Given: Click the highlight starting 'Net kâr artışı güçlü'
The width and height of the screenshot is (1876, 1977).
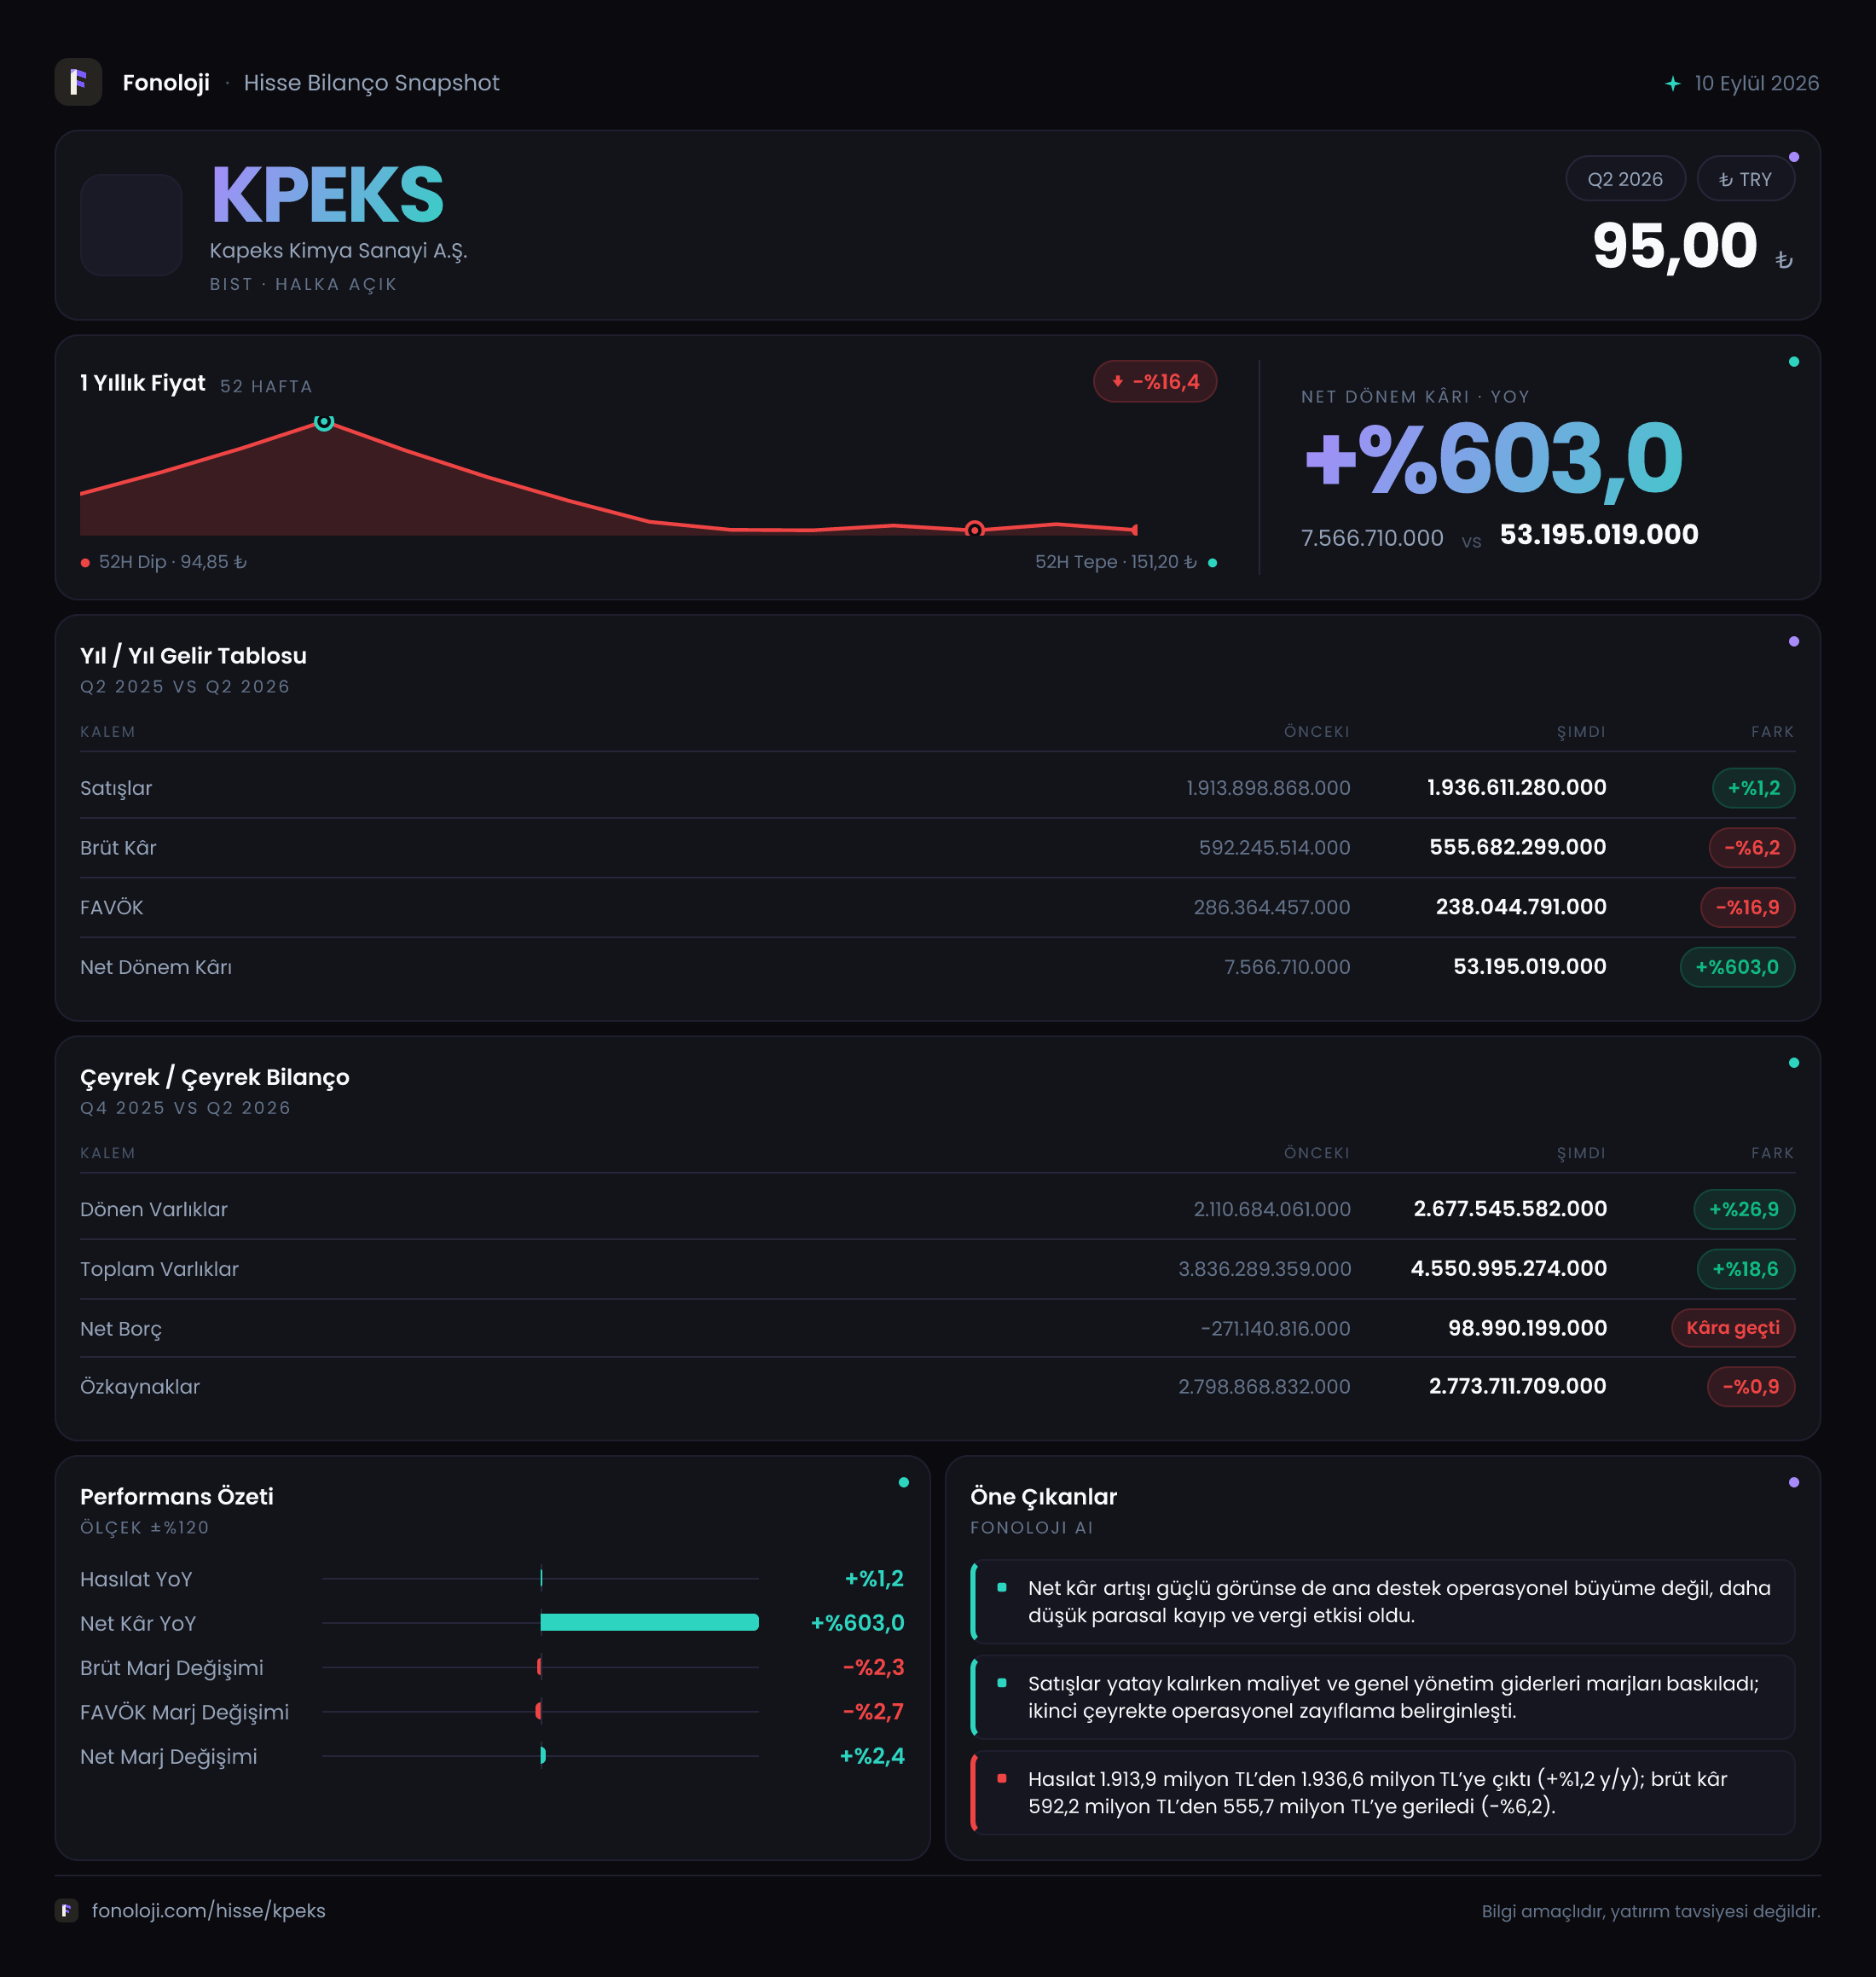Looking at the screenshot, I should [x=1383, y=1601].
